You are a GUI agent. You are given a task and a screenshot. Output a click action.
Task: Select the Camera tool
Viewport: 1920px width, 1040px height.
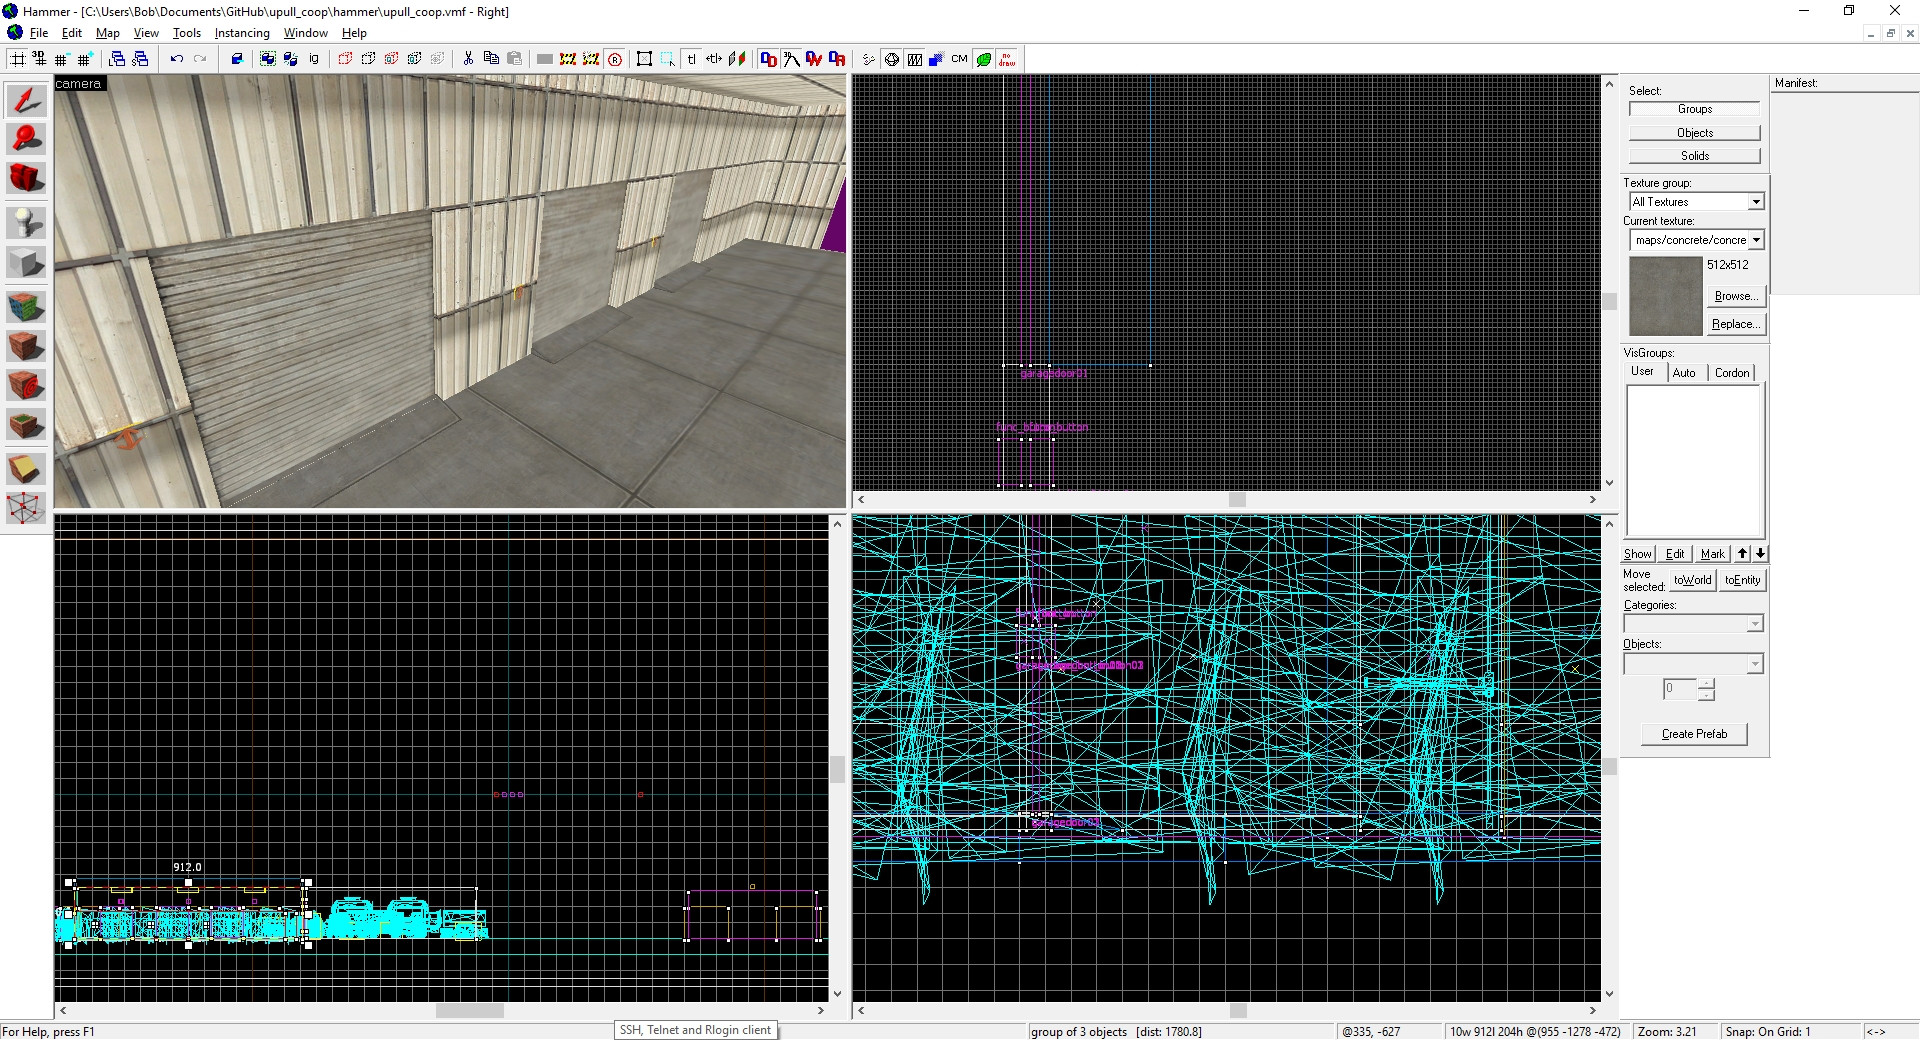point(26,178)
